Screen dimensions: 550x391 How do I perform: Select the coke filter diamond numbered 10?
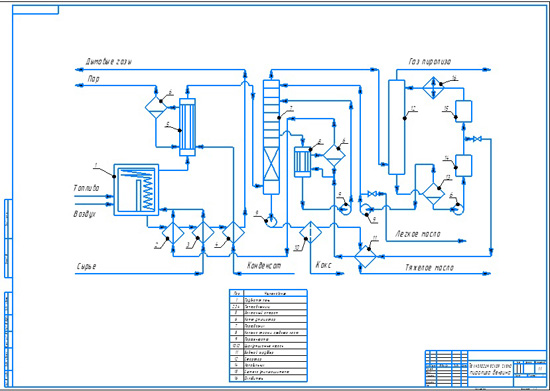(310, 232)
